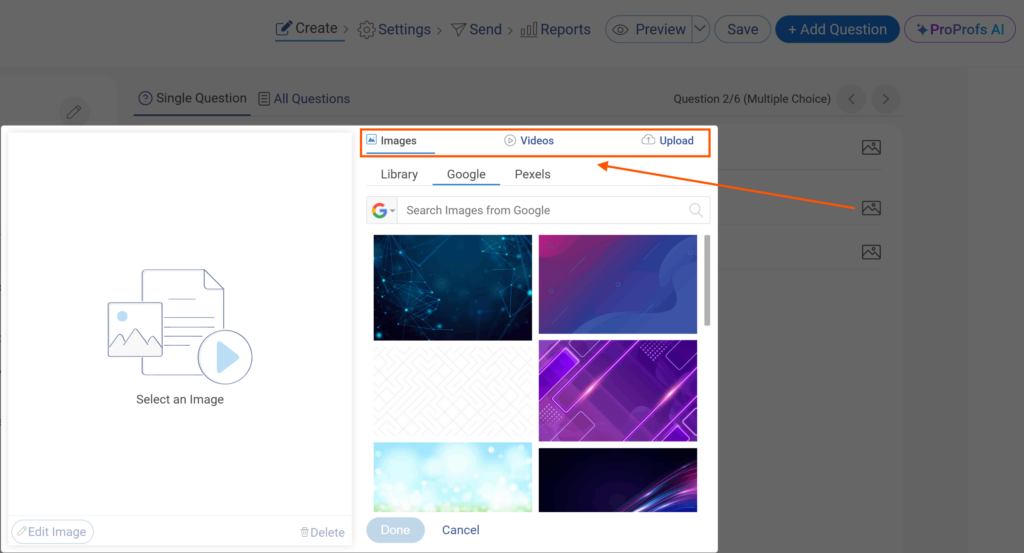Click the question mark icon by Single Question
This screenshot has width=1024, height=553.
coord(145,99)
